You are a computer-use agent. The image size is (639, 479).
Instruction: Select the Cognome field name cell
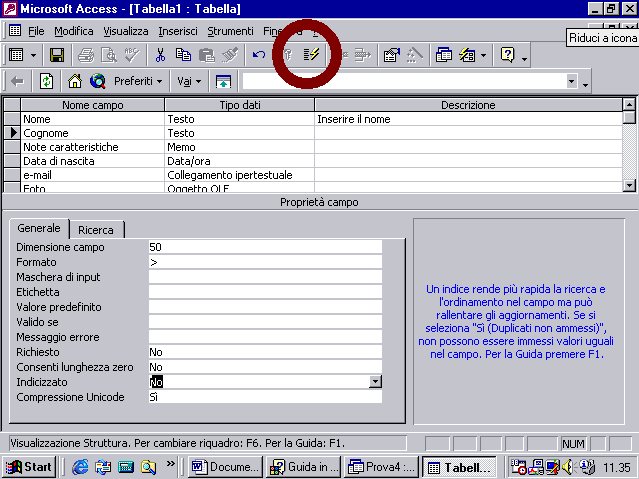pos(93,133)
